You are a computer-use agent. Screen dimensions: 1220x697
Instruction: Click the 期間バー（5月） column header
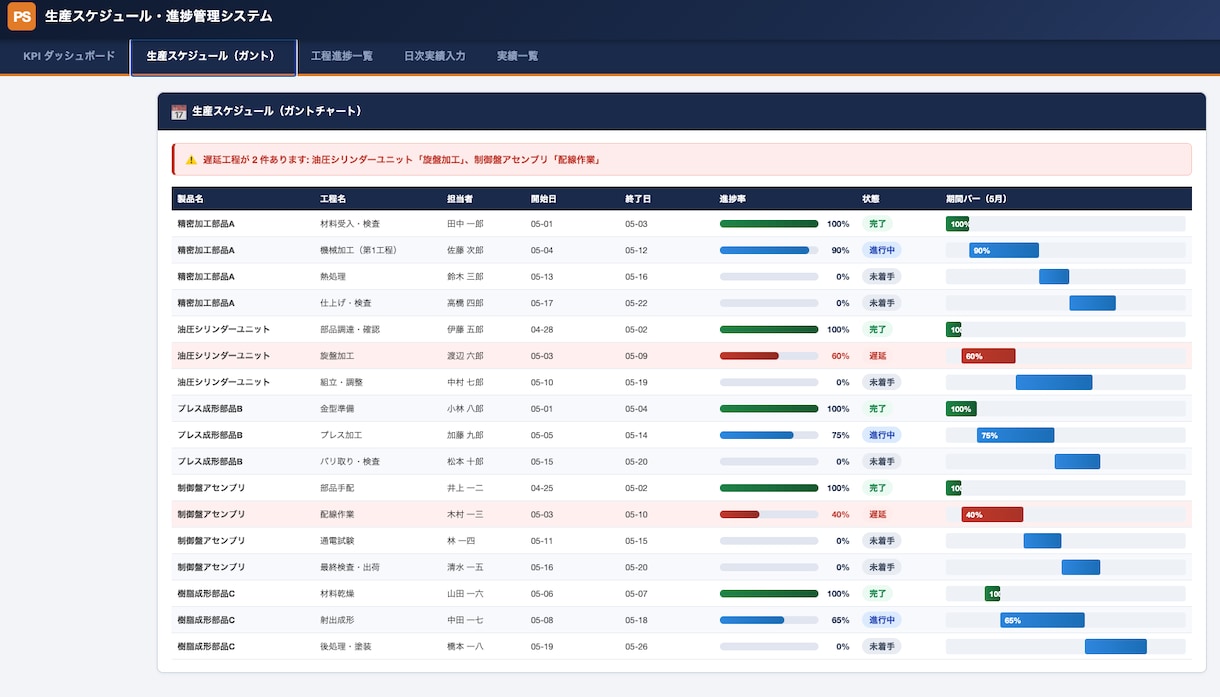(x=976, y=199)
